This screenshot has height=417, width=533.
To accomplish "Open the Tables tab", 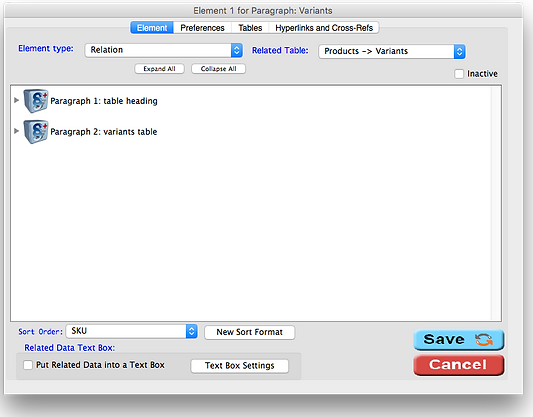I will click(x=250, y=28).
